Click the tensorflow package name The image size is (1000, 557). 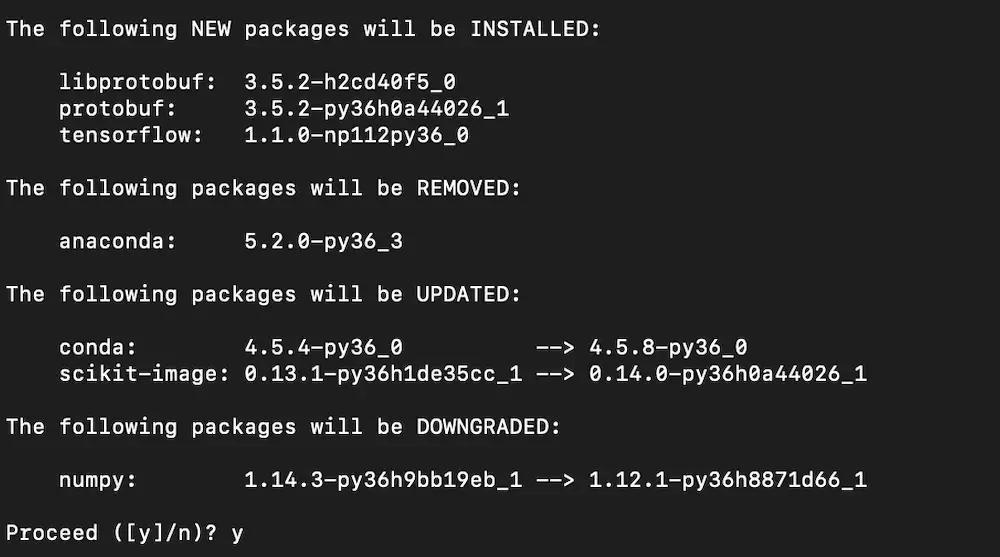tap(118, 135)
